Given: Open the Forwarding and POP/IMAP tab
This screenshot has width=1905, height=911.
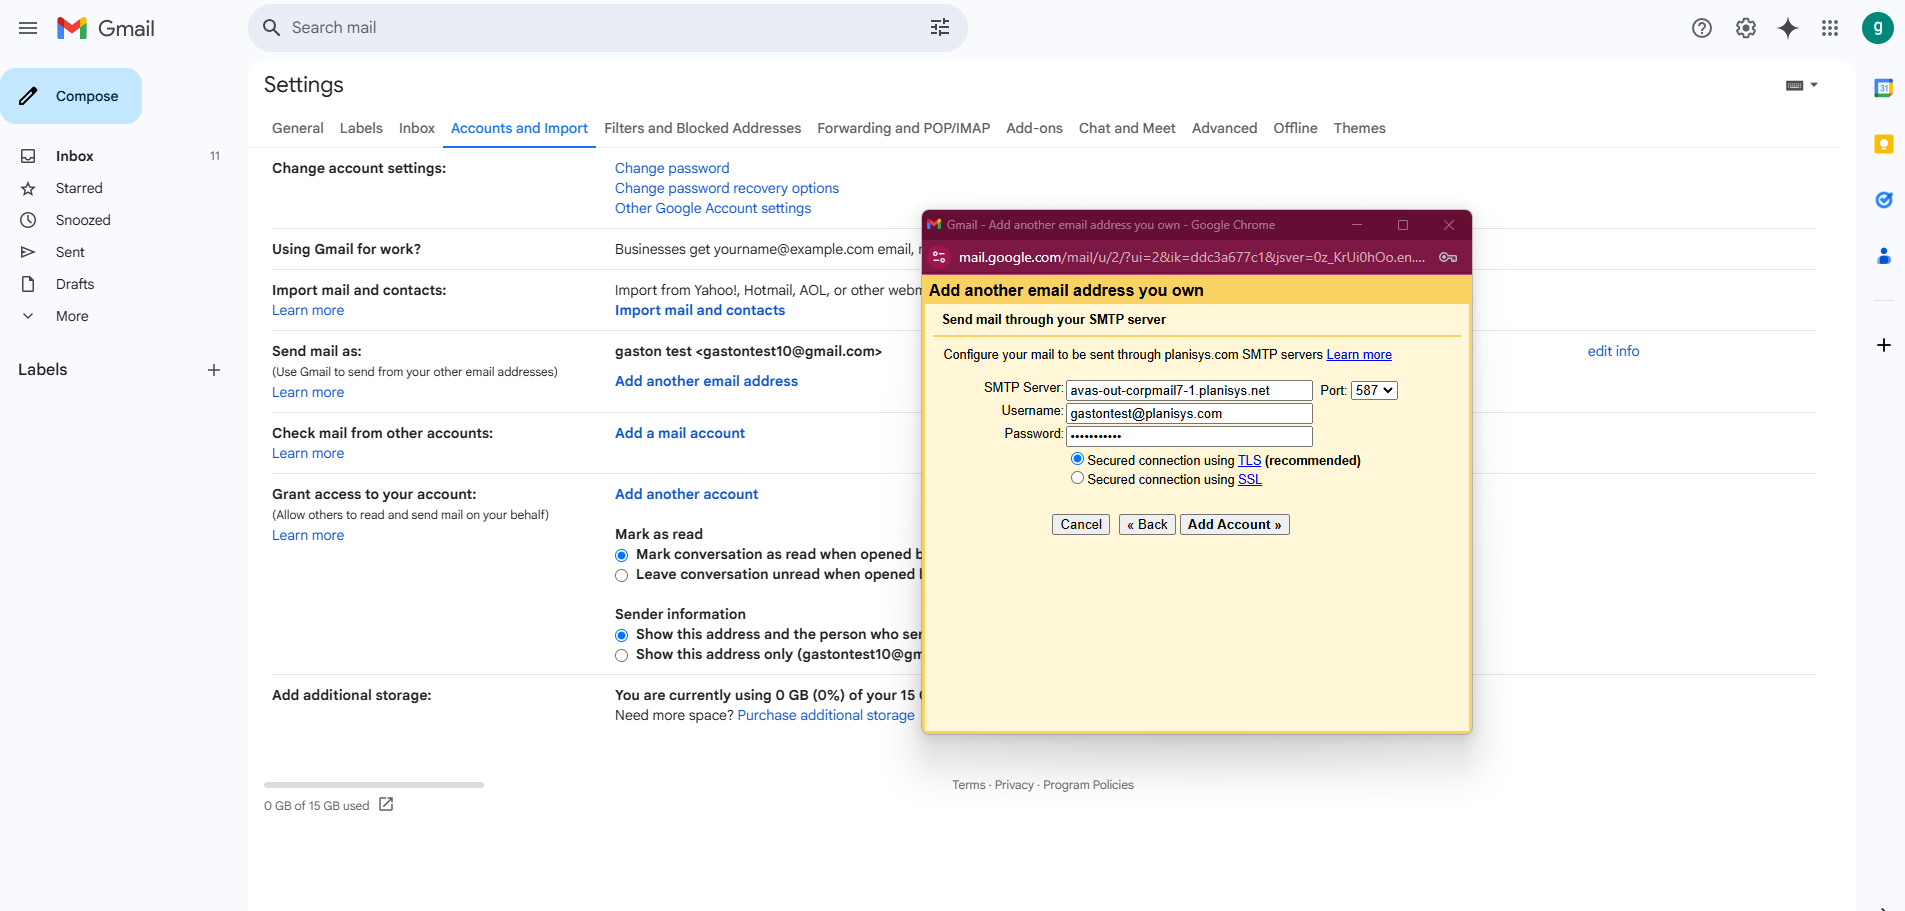Looking at the screenshot, I should coord(903,128).
